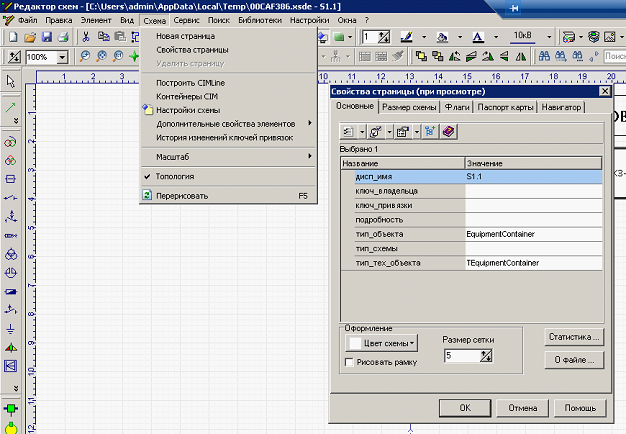Click the ground symbol element tool
Viewport: 626px width, 434px height.
click(x=11, y=328)
